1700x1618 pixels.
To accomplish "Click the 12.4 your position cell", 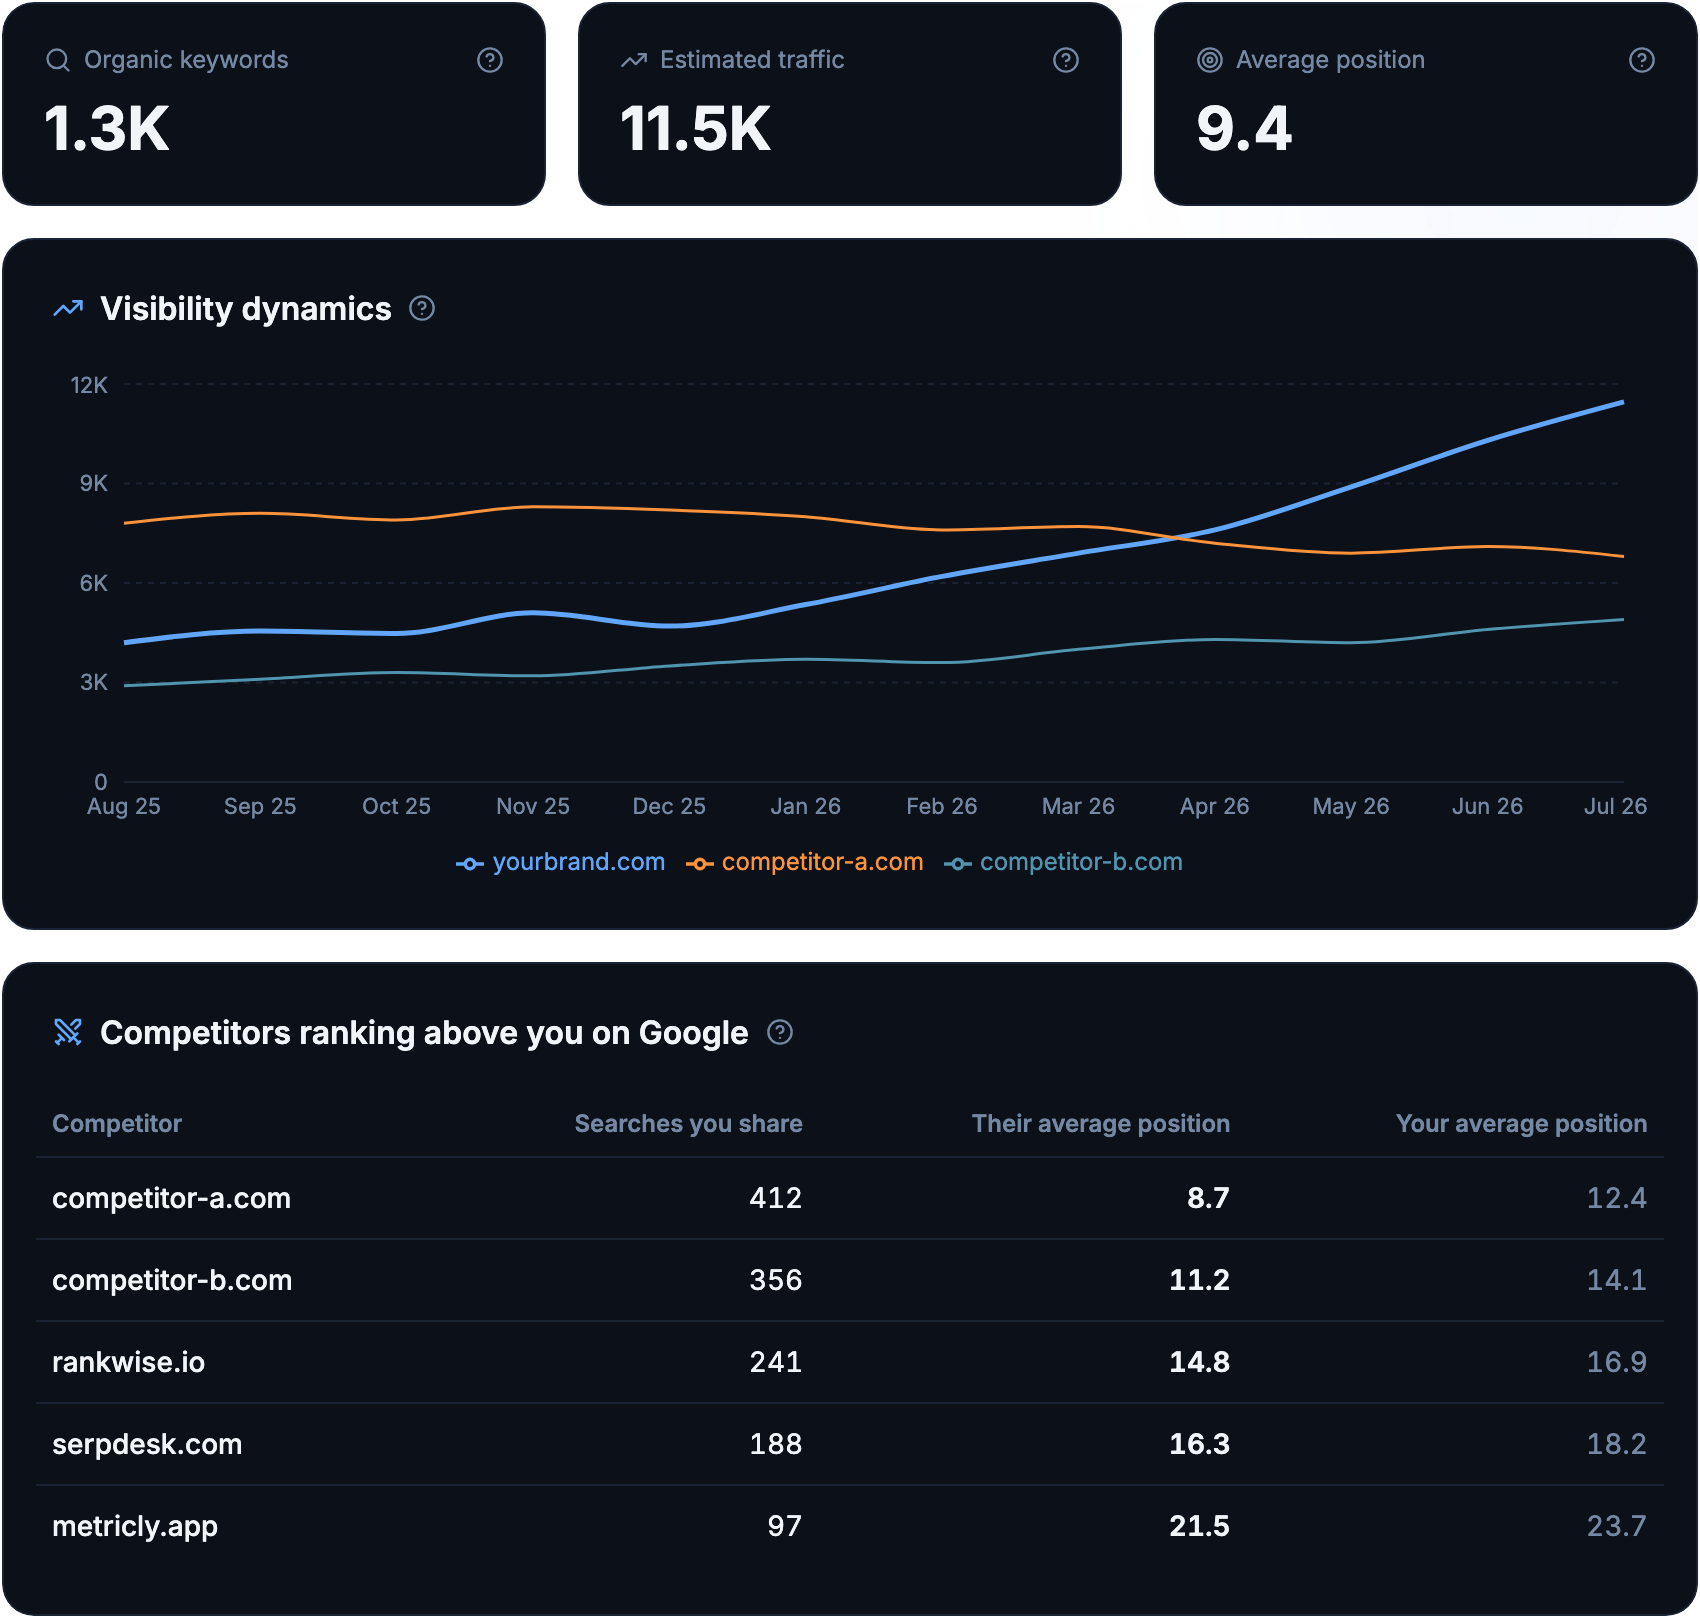I will (x=1617, y=1198).
